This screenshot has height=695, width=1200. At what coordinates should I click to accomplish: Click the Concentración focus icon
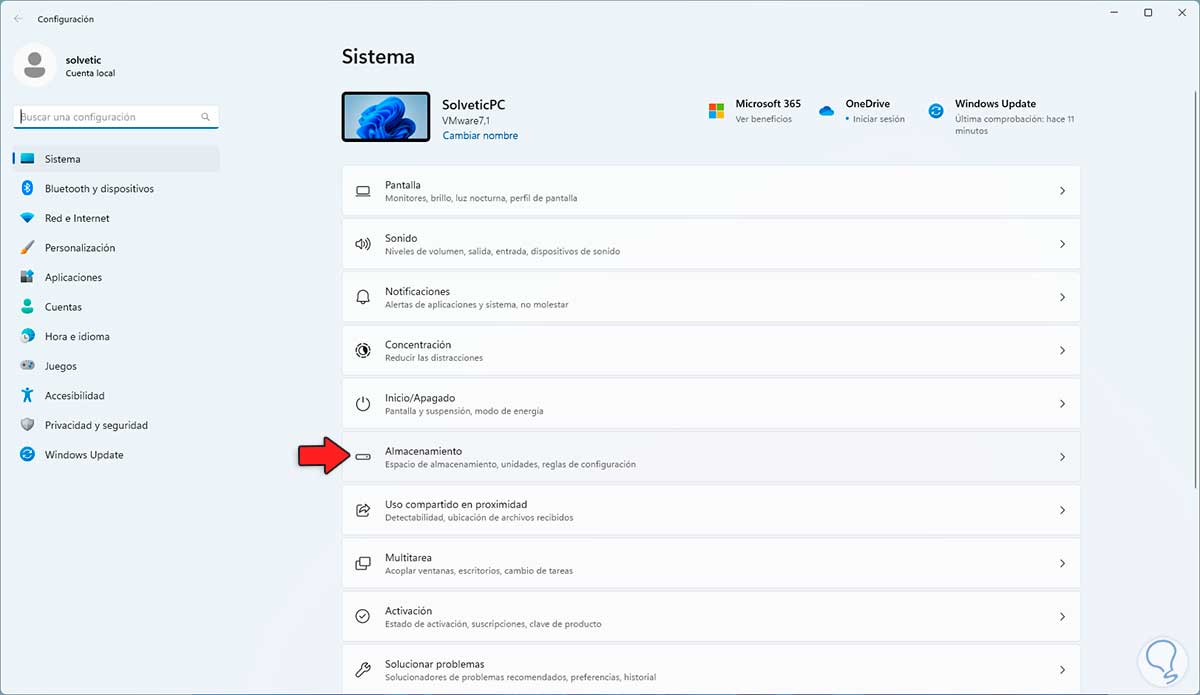tap(363, 350)
